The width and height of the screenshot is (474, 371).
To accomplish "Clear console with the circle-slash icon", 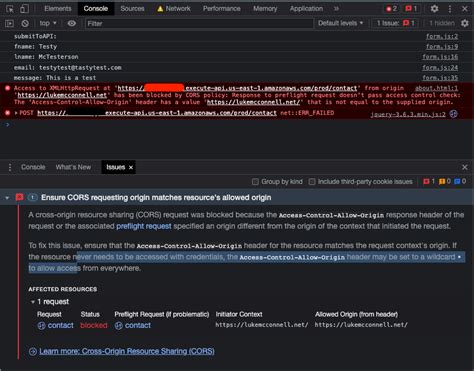I will tap(25, 23).
